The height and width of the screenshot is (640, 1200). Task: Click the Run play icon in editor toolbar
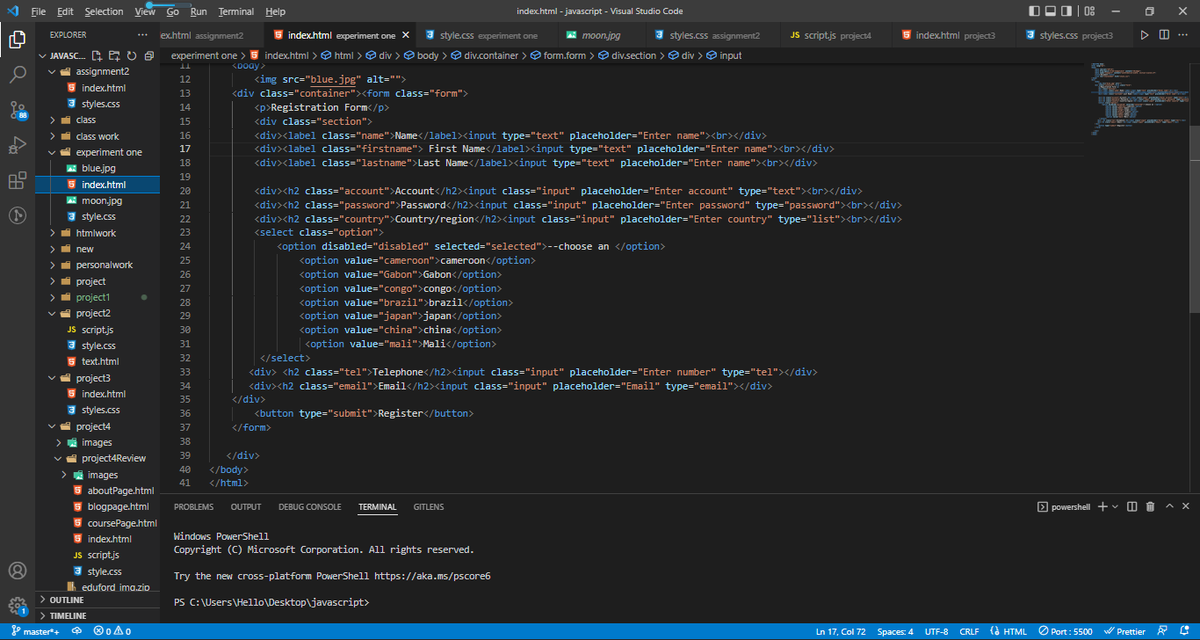[1145, 35]
